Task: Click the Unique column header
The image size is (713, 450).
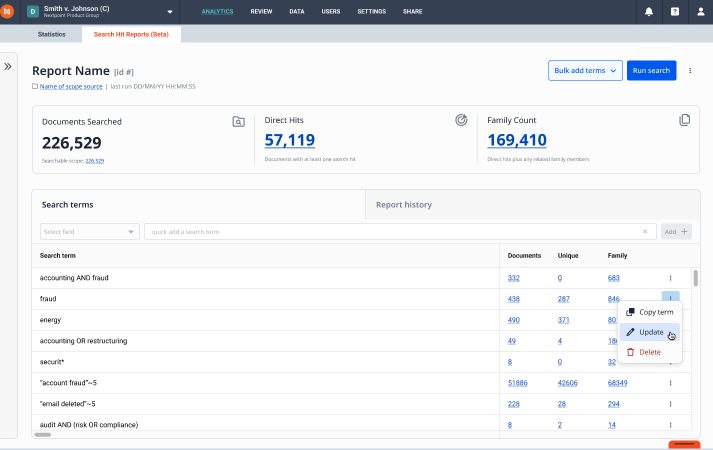Action: tap(568, 255)
